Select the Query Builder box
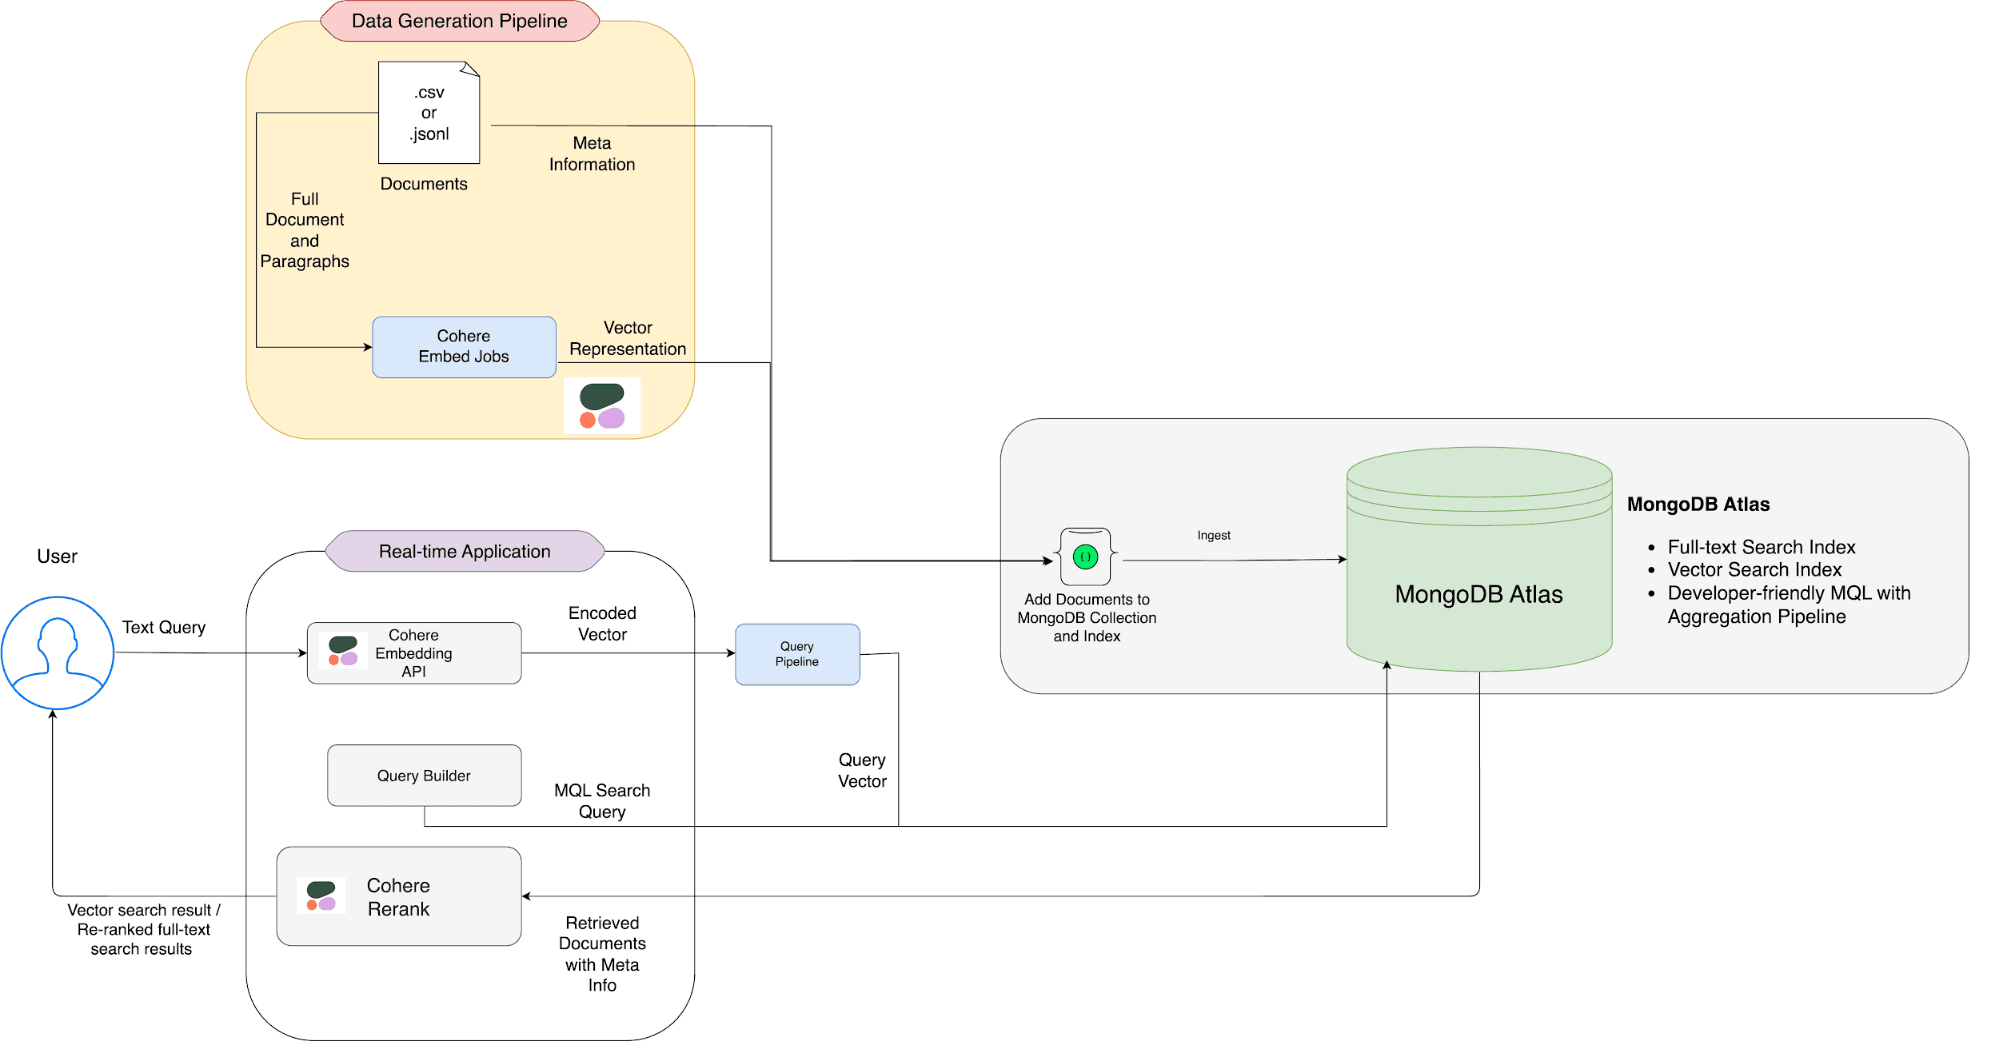The width and height of the screenshot is (1999, 1042). 424,775
